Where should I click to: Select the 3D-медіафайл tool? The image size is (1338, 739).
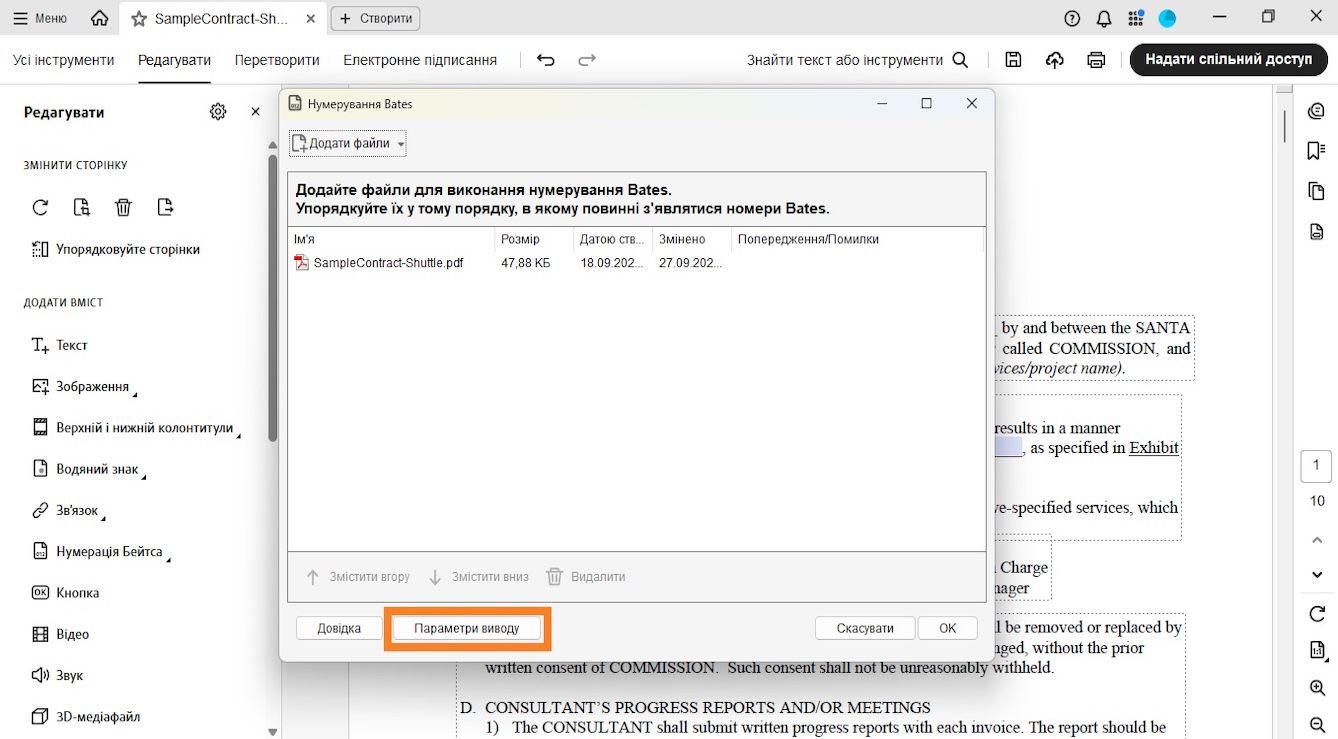86,717
